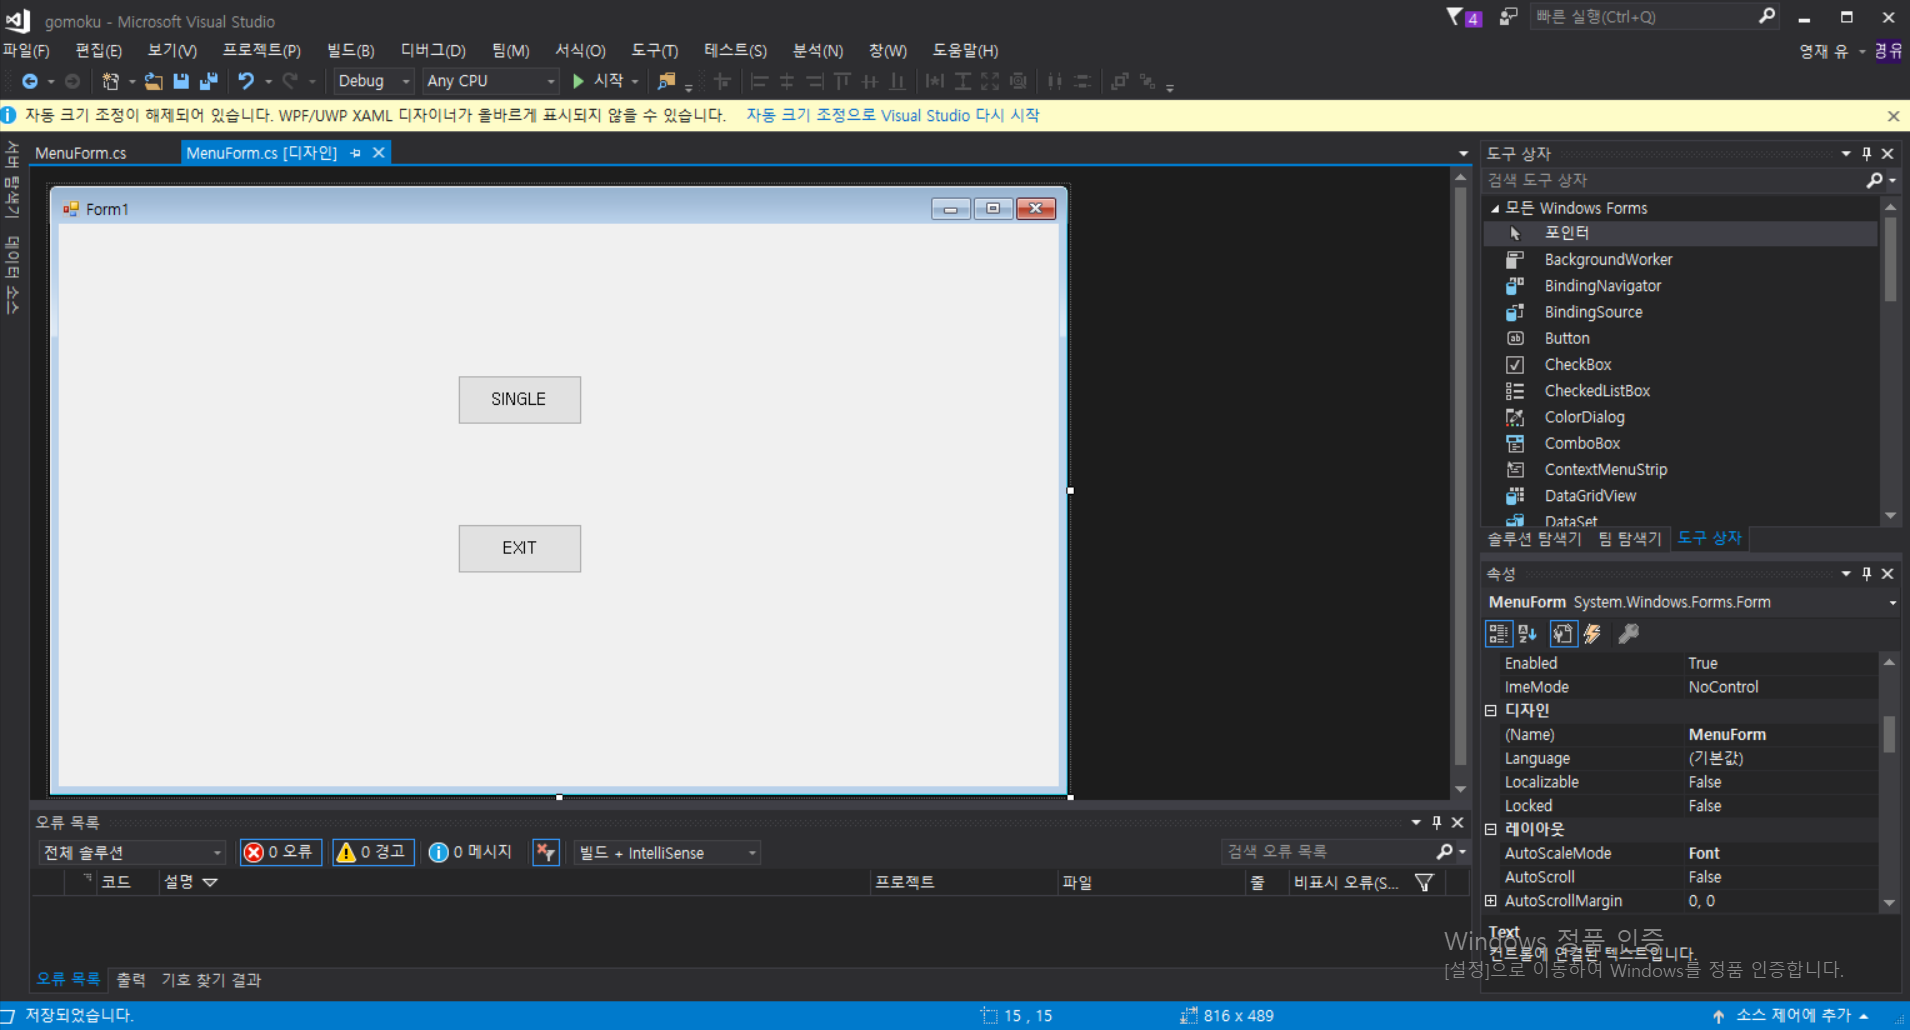Open the MenuForm object selector dropdown
This screenshot has height=1030, width=1910.
tap(1892, 602)
